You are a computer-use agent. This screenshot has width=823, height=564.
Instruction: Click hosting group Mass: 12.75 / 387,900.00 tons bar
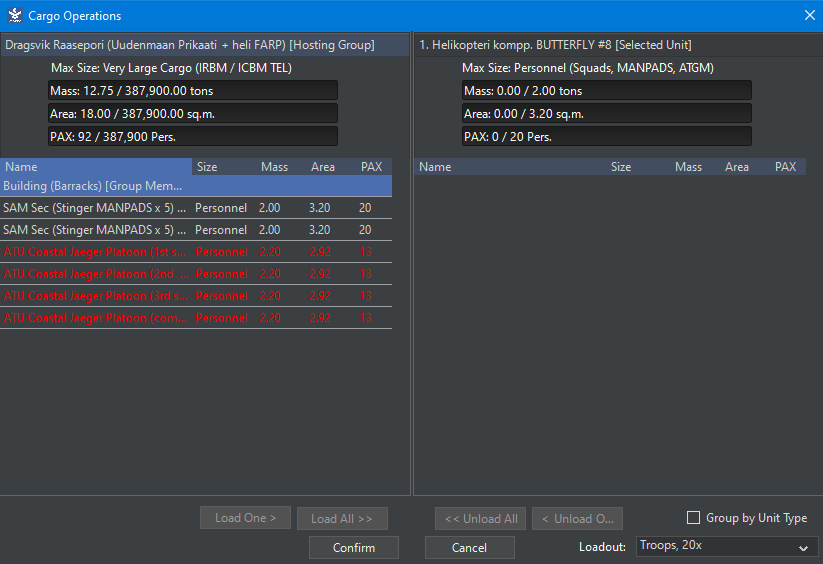point(193,90)
